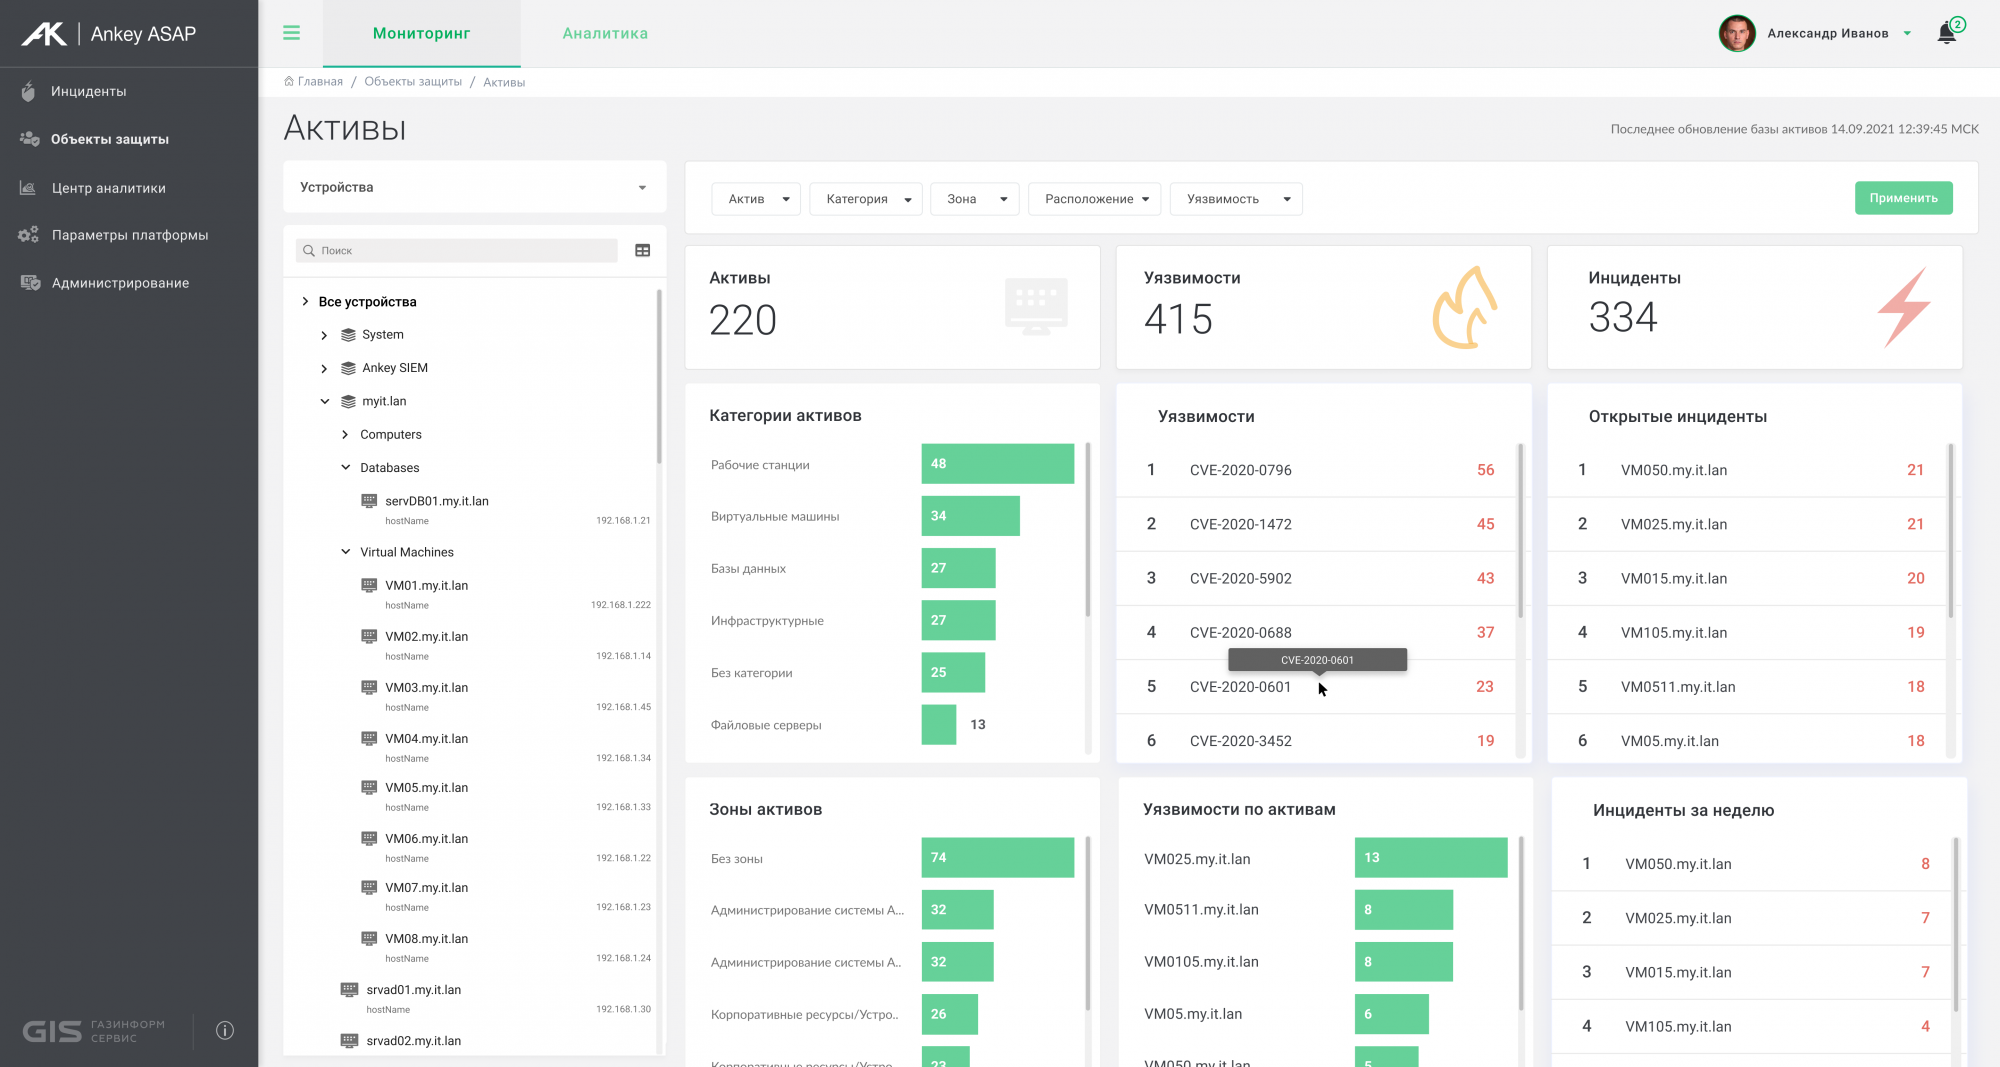This screenshot has height=1067, width=2000.
Task: Click the home icon in breadcrumb
Action: (x=289, y=81)
